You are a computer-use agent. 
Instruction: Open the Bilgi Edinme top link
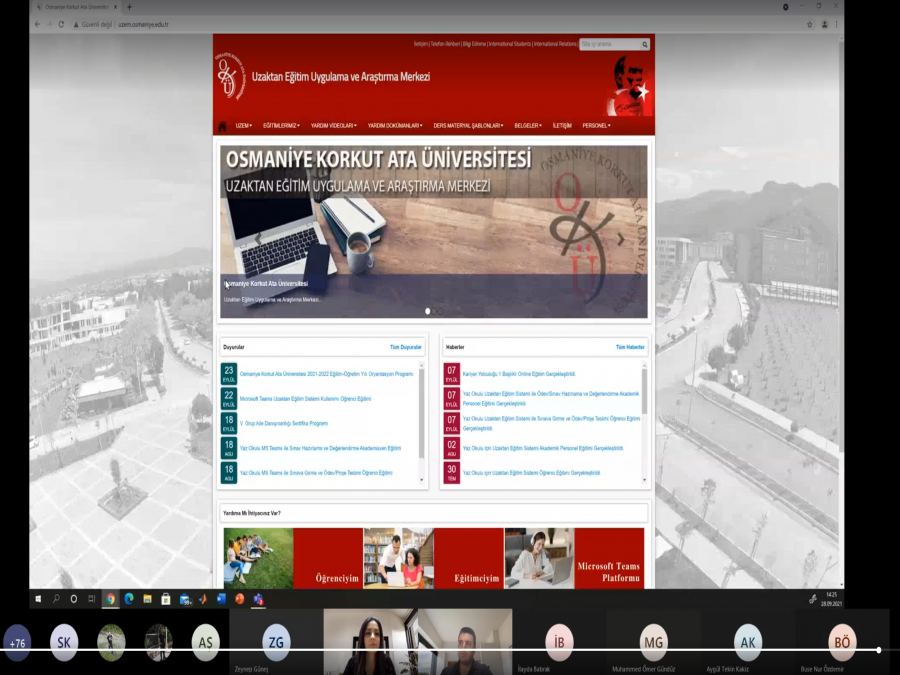click(x=475, y=44)
